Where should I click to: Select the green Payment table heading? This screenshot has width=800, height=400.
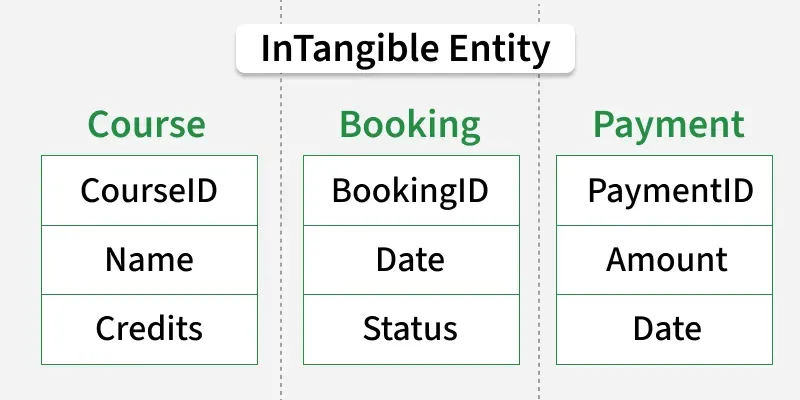[x=668, y=125]
